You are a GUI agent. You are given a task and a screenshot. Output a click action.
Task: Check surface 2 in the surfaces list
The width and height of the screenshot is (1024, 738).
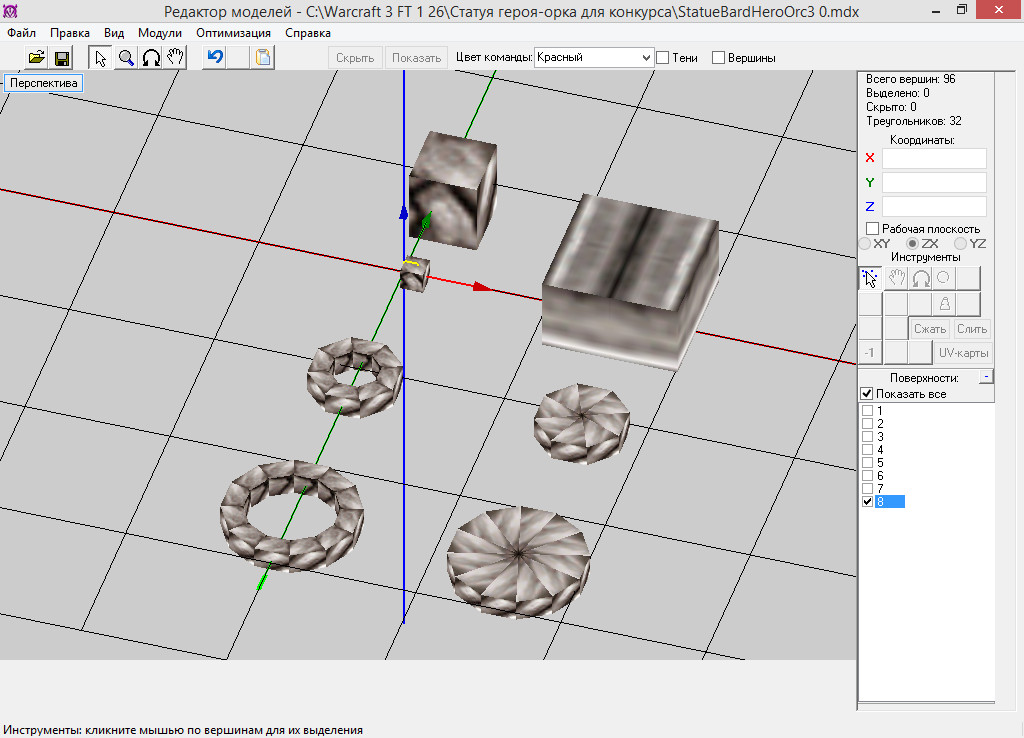[867, 424]
